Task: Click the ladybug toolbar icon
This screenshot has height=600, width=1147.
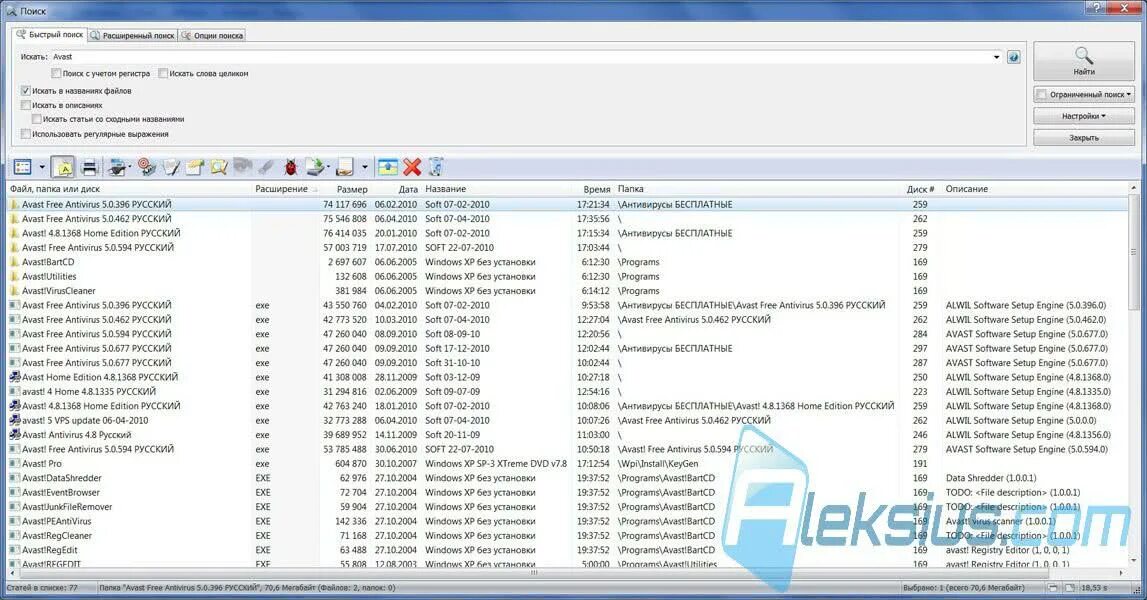Action: [291, 168]
